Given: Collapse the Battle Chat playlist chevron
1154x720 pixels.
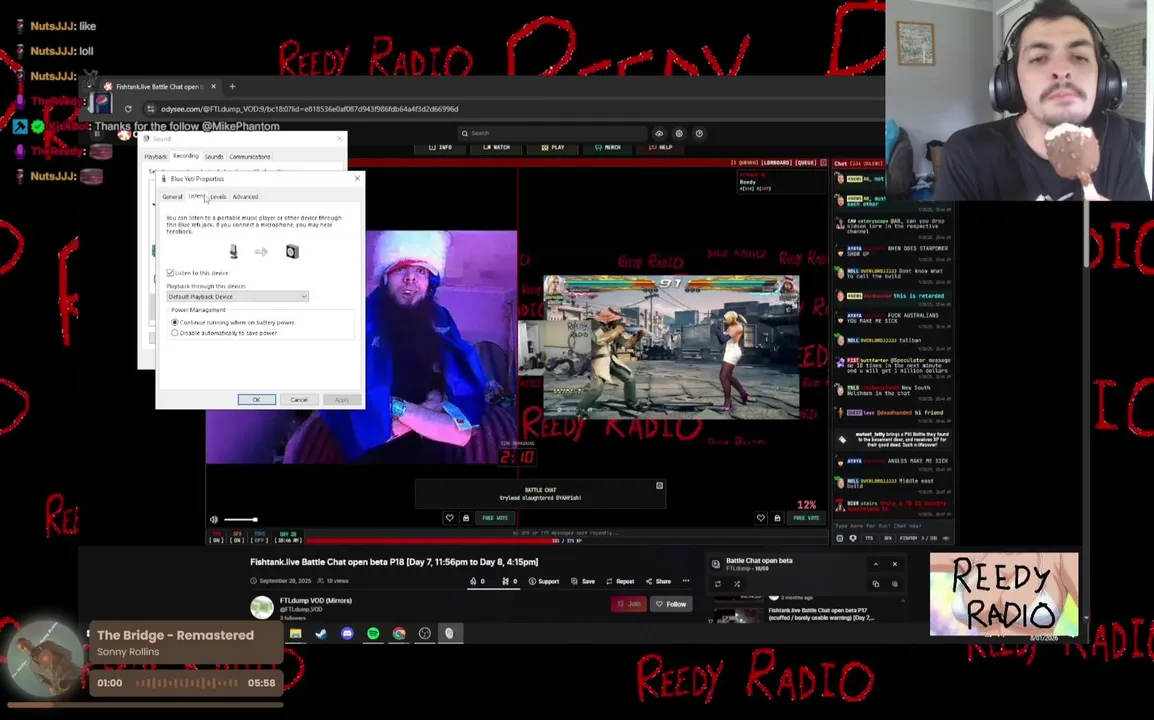Looking at the screenshot, I should click(876, 564).
